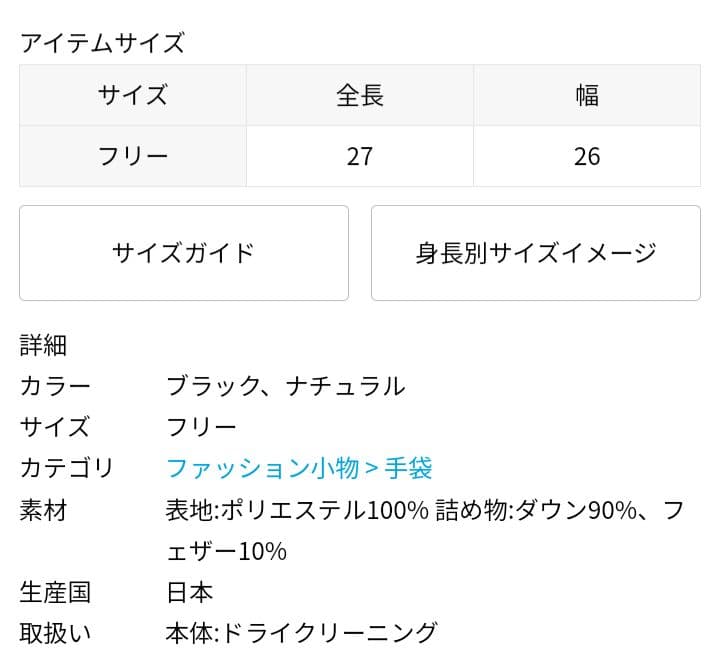Image resolution: width=720 pixels, height=657 pixels.
Task: Tap the 本体:ドライクリーニング care text
Action: pos(301,633)
